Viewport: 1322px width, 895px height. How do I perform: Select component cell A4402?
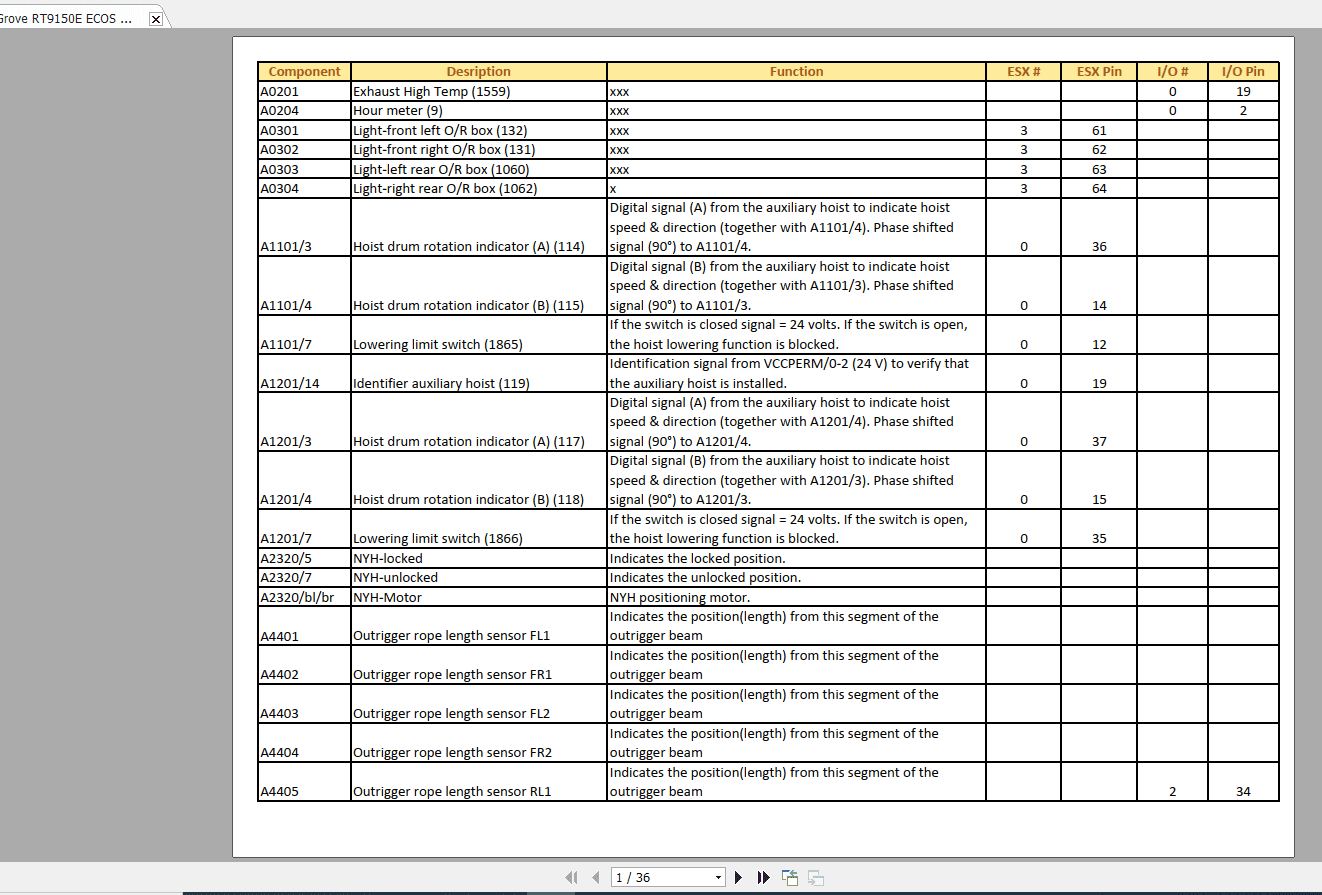tap(304, 665)
